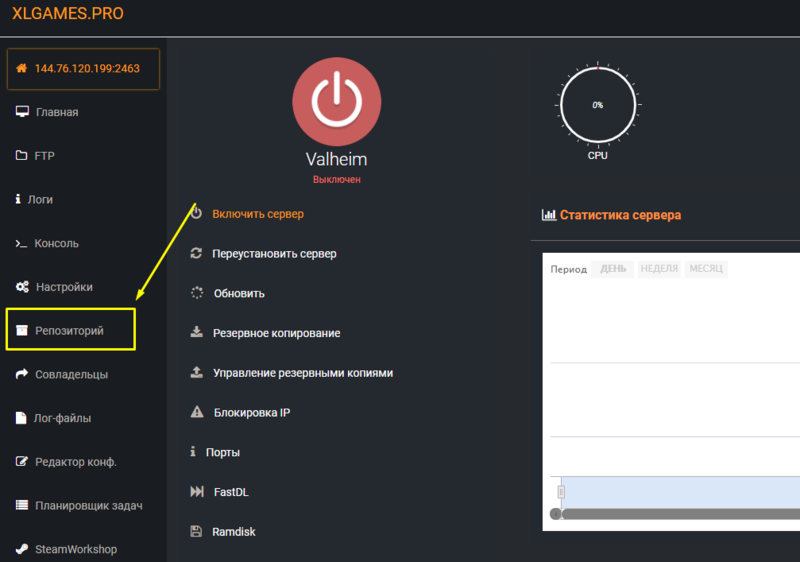Click Включить сервер to start server
This screenshot has height=562, width=800.
[x=258, y=214]
